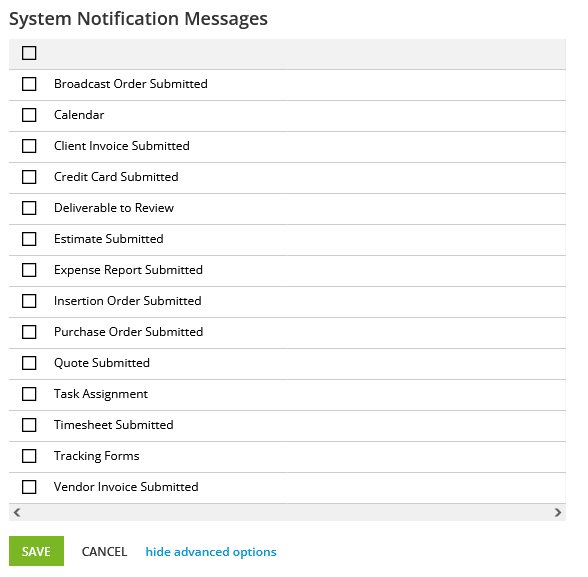Toggle the Credit Card Submitted checkbox
Screen dimensions: 588x577
click(29, 177)
